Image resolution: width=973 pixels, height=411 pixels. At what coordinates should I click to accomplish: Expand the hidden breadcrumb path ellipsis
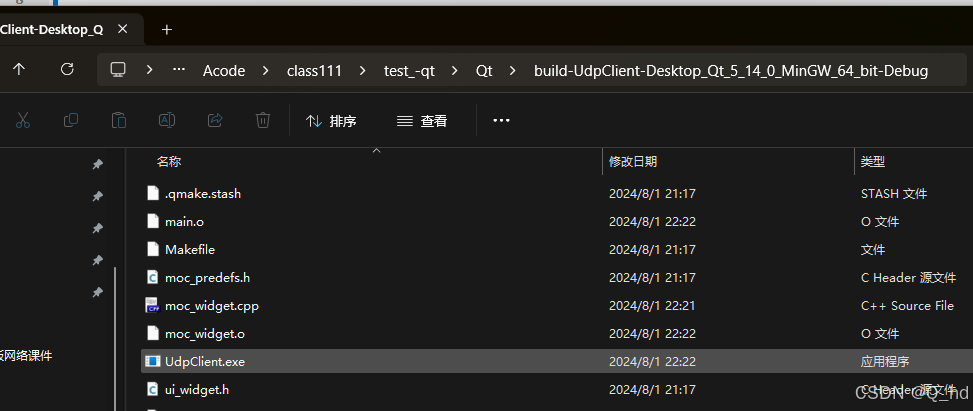pyautogui.click(x=179, y=70)
